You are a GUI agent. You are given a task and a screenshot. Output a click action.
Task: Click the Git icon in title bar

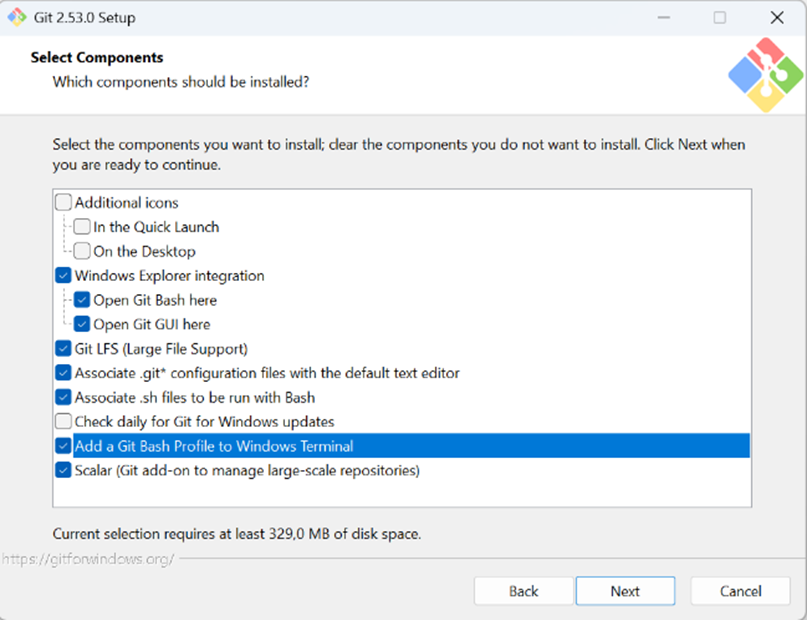(x=17, y=17)
